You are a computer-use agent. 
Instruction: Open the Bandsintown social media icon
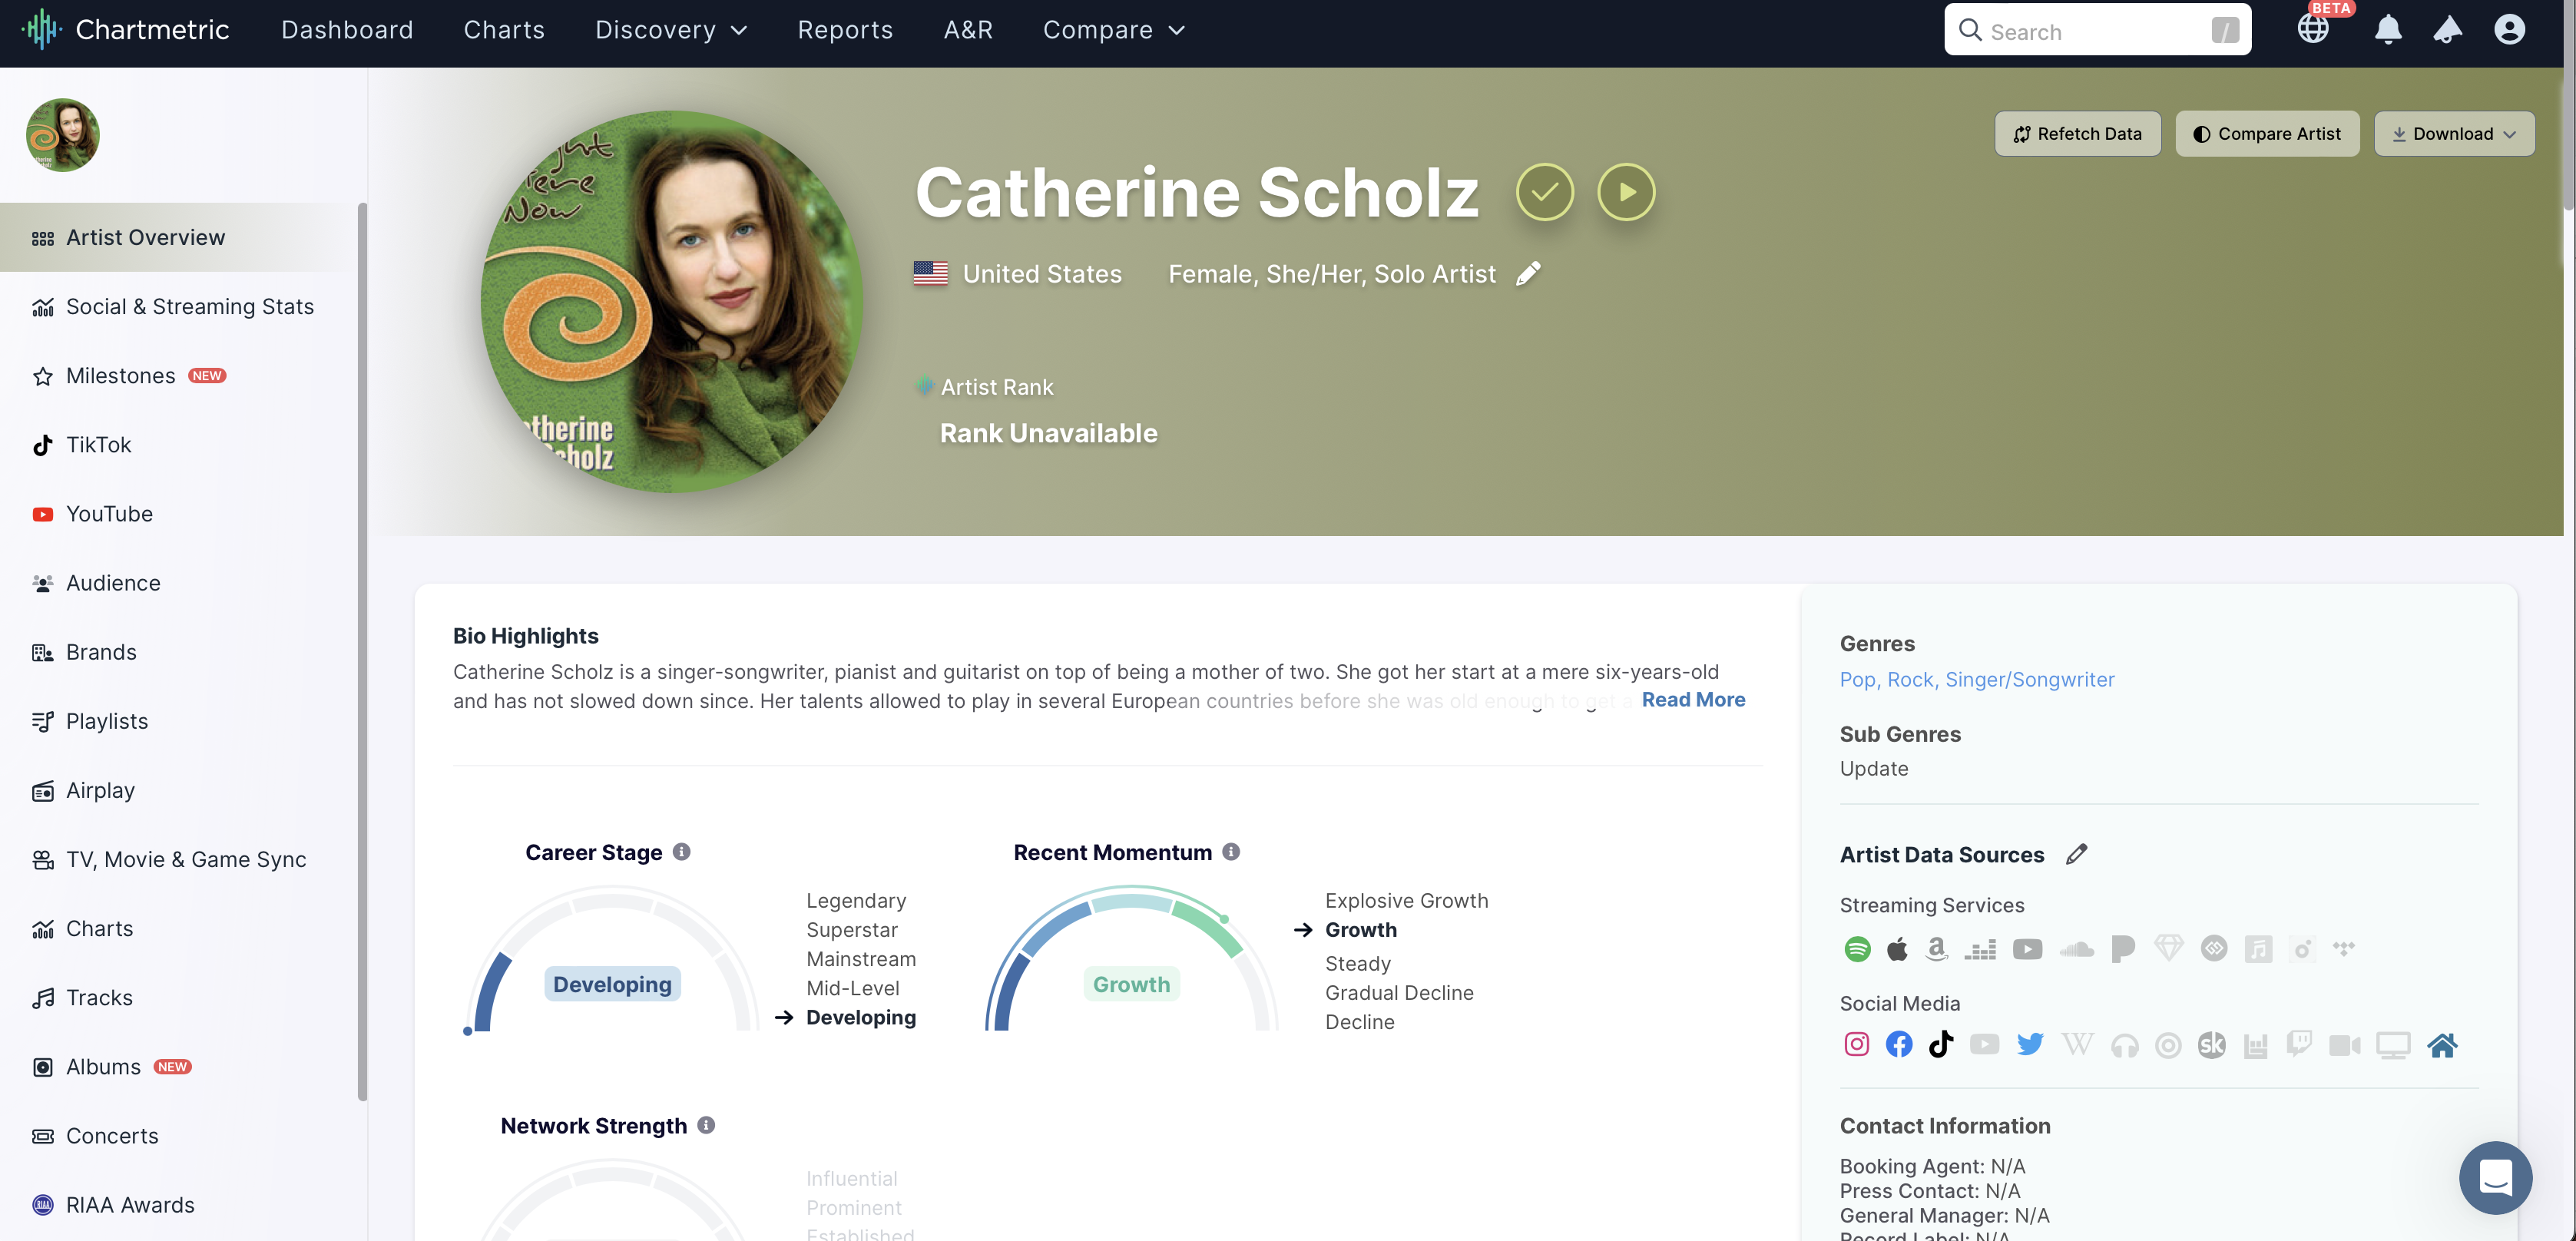(x=2255, y=1046)
